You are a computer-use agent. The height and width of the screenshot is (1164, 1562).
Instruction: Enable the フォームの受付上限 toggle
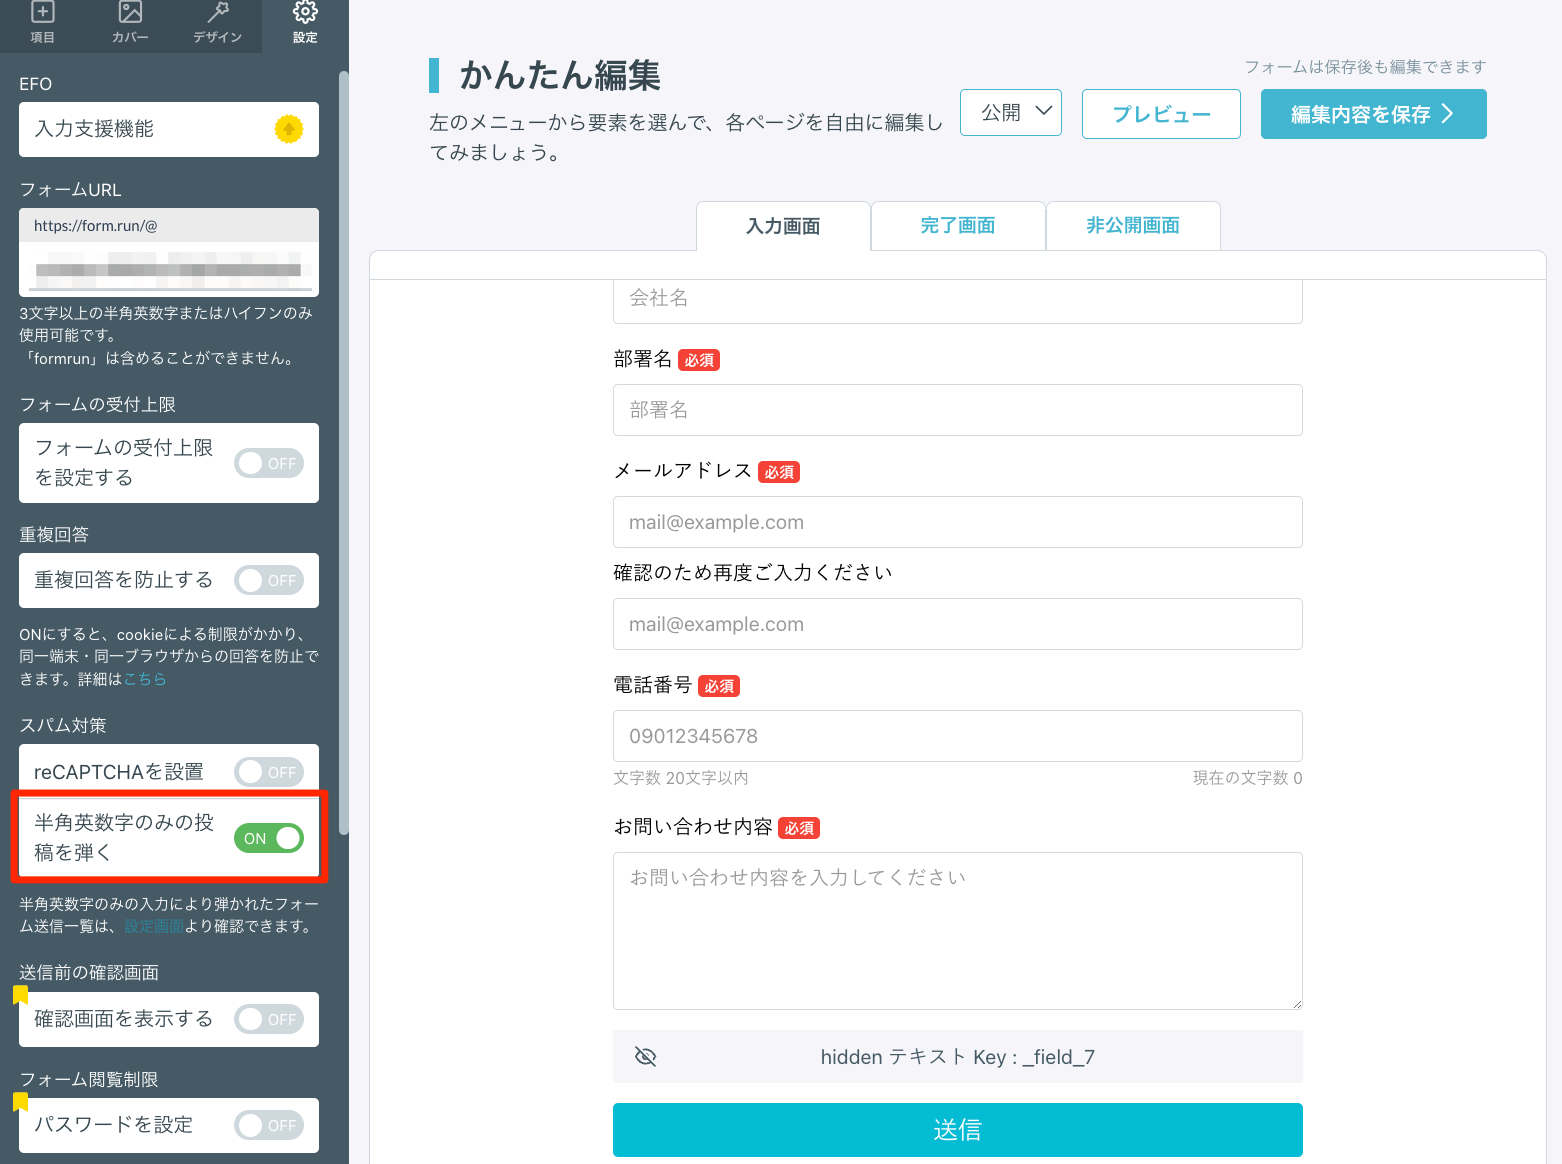269,463
